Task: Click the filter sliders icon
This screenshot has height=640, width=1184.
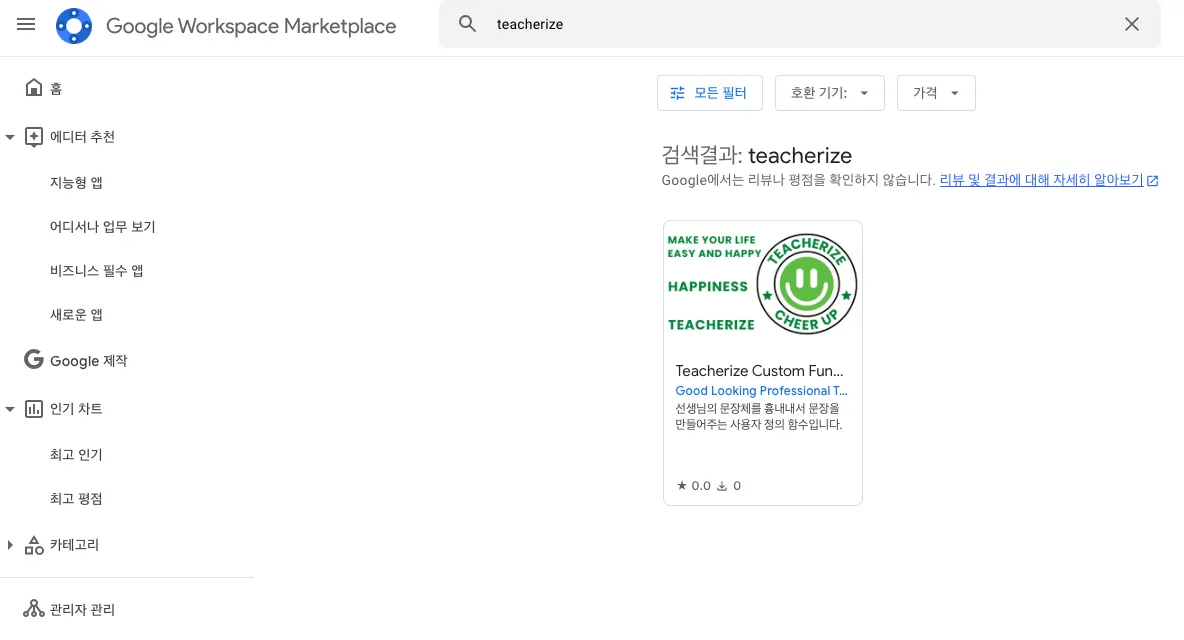Action: tap(677, 93)
